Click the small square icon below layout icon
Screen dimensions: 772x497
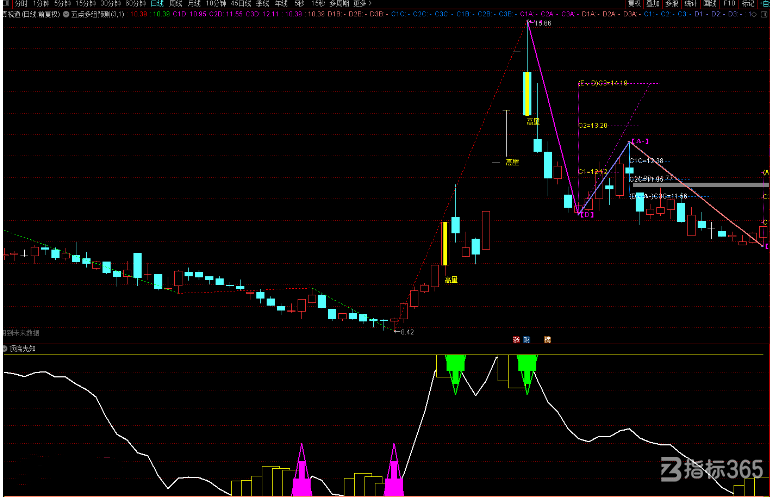(766, 14)
